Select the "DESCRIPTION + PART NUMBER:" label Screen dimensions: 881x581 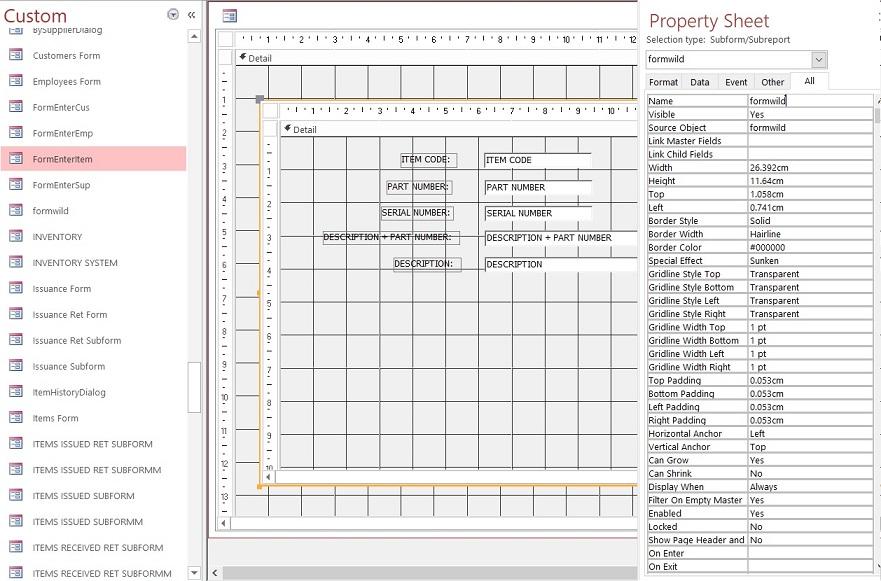click(391, 237)
